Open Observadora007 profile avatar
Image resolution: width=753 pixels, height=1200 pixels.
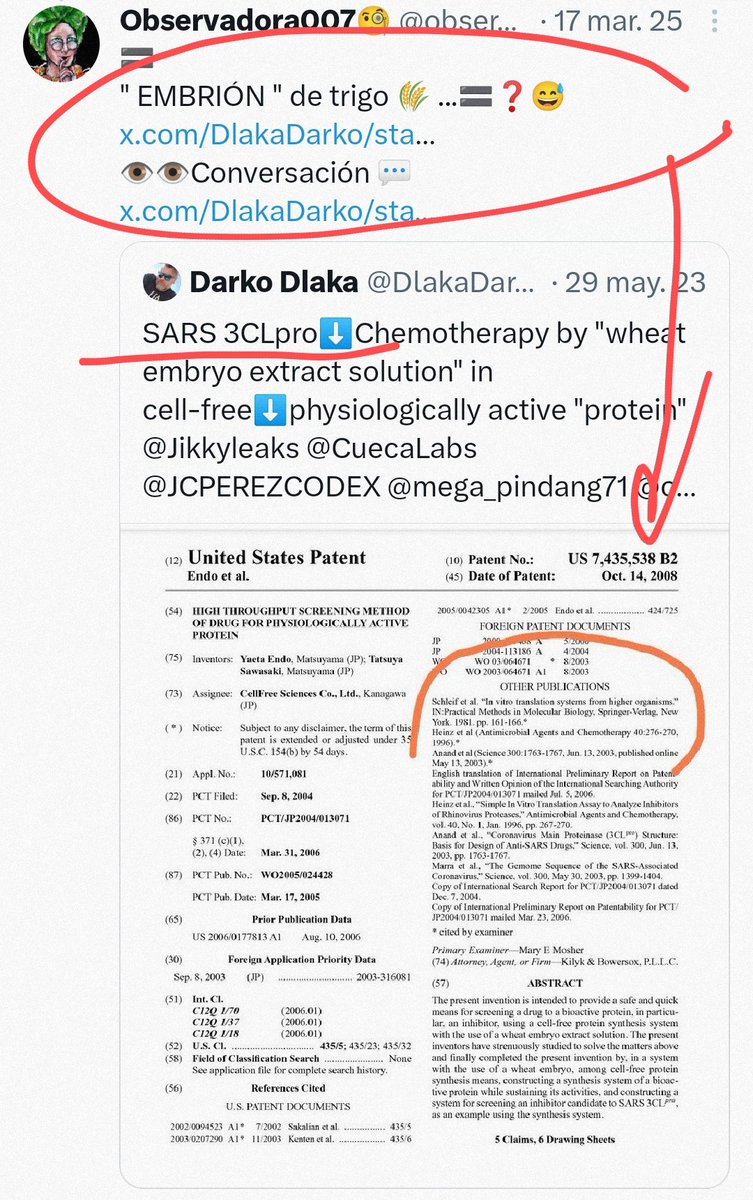(60, 41)
